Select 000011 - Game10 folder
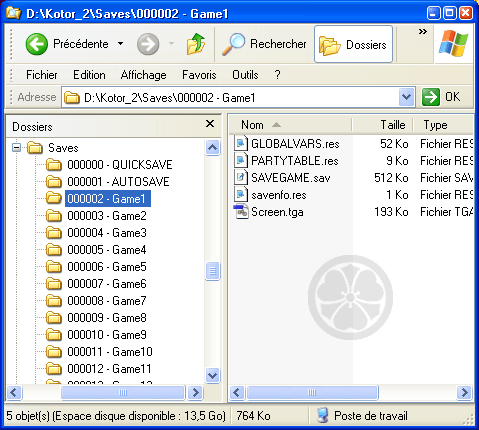 coord(110,352)
